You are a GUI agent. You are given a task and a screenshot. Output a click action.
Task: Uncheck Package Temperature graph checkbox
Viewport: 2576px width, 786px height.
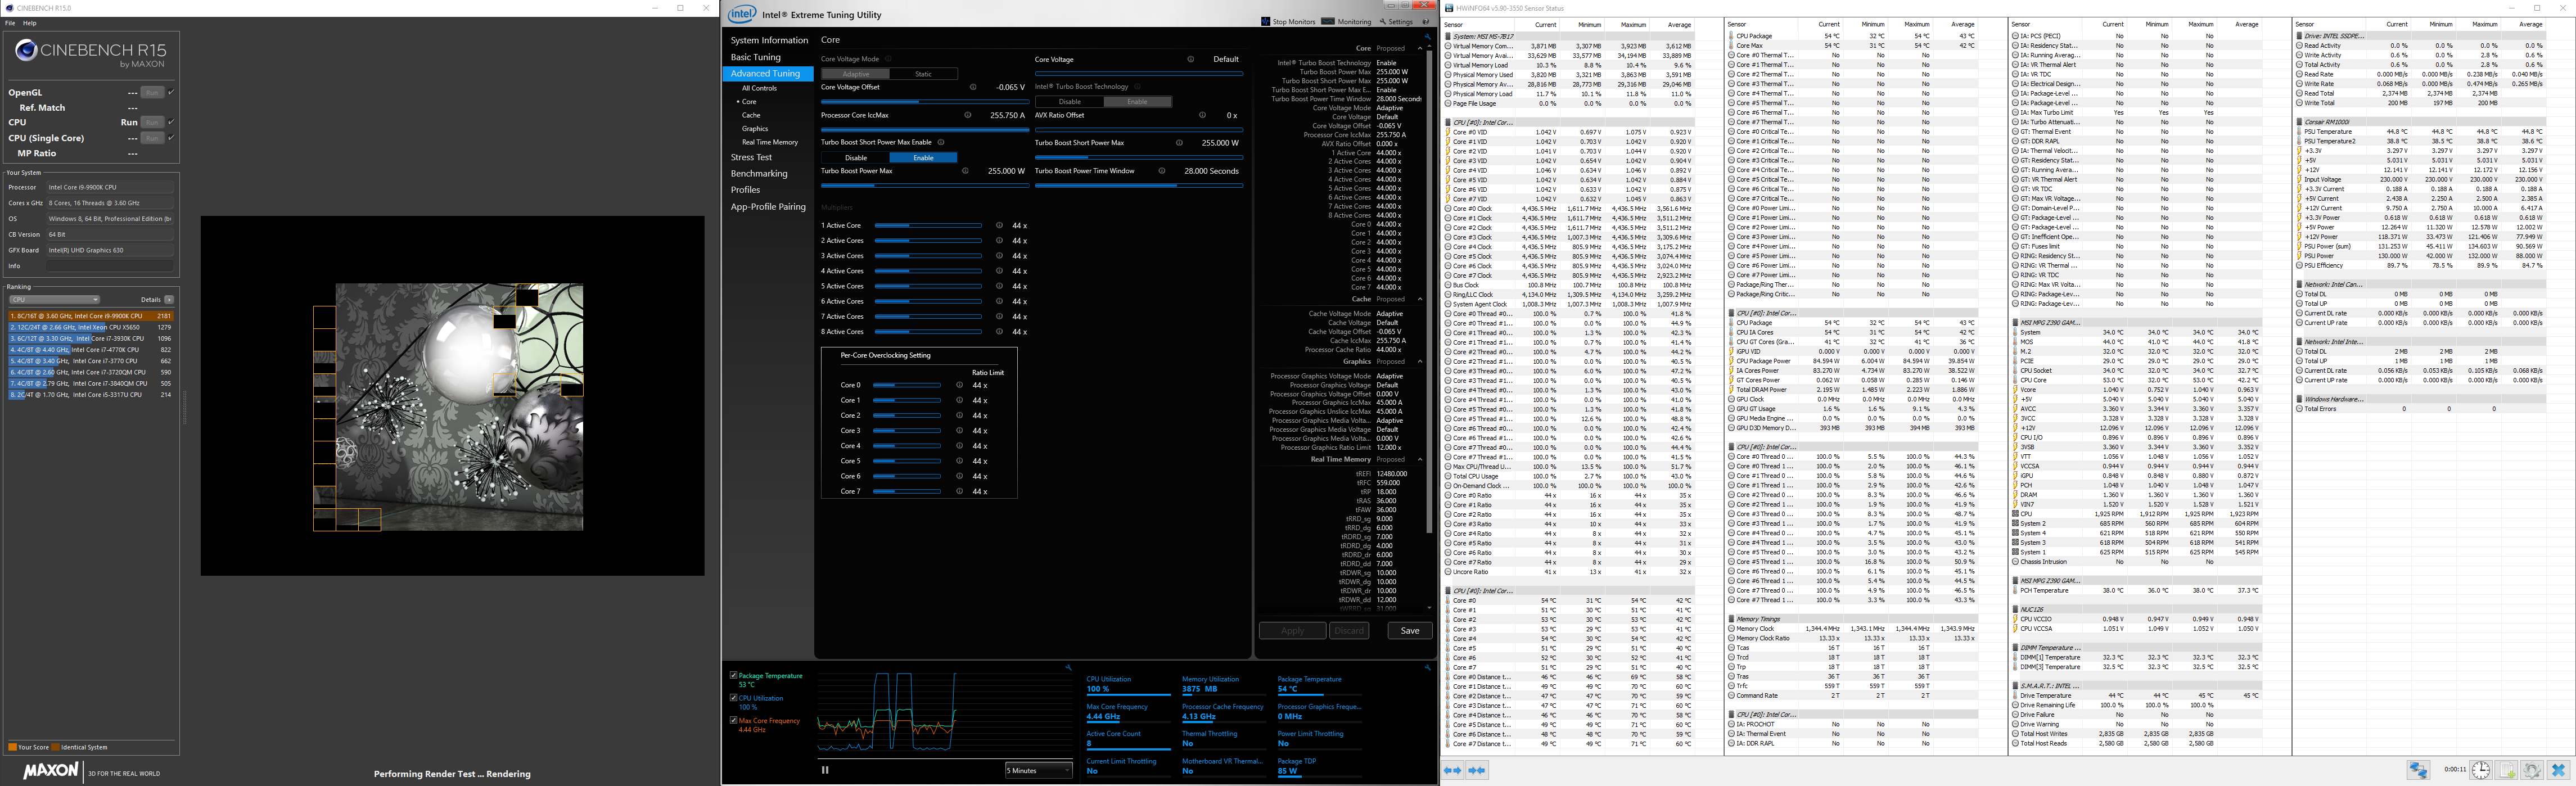coord(733,676)
